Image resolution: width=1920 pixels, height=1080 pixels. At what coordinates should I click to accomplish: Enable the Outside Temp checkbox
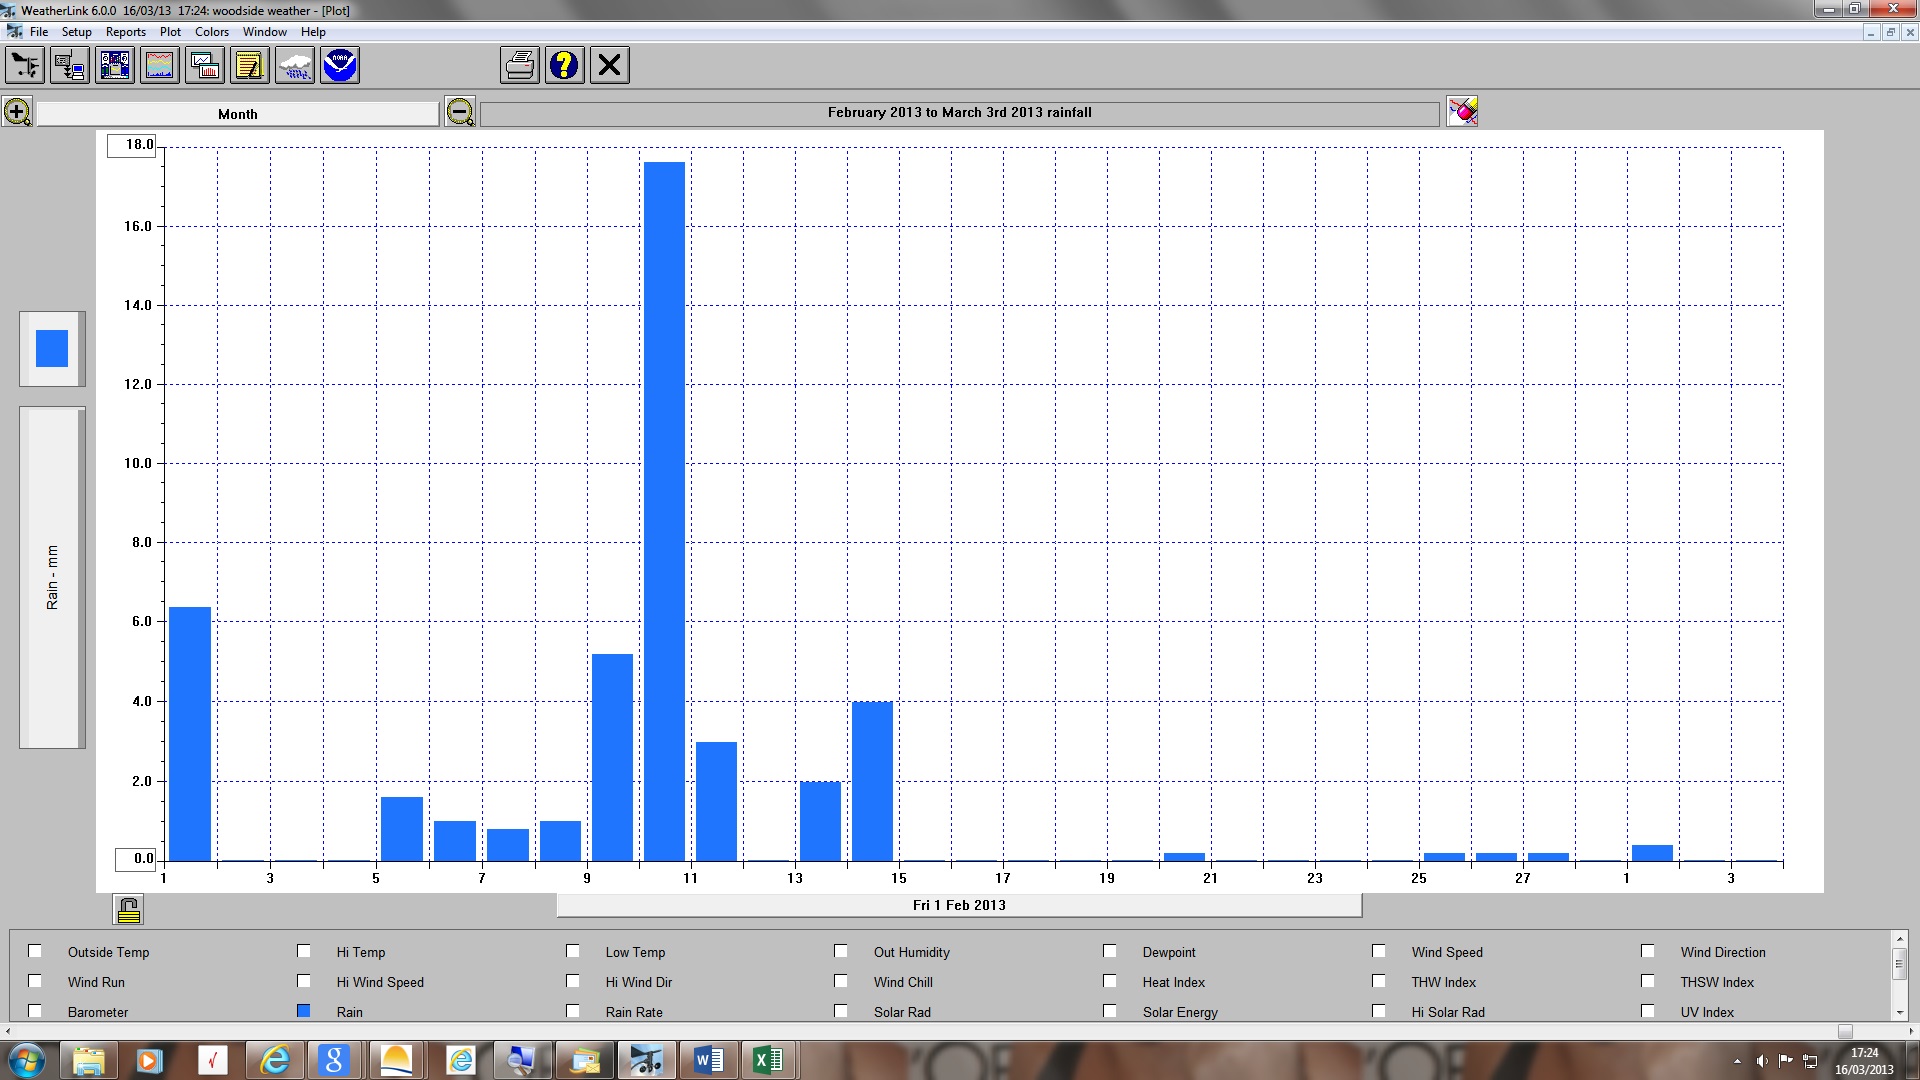coord(35,951)
